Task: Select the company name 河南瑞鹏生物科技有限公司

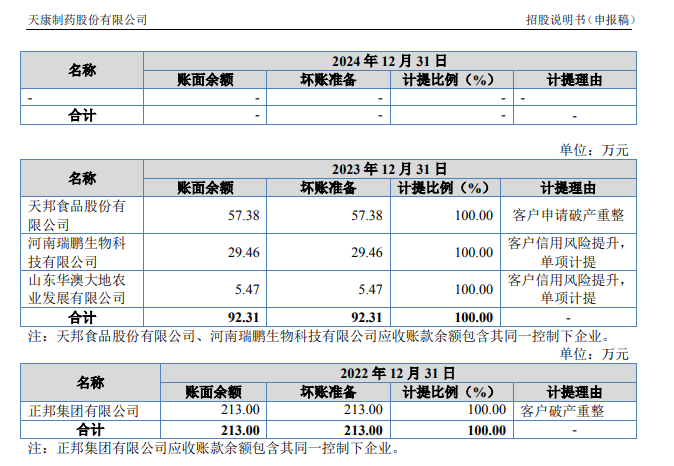Action: (x=77, y=252)
